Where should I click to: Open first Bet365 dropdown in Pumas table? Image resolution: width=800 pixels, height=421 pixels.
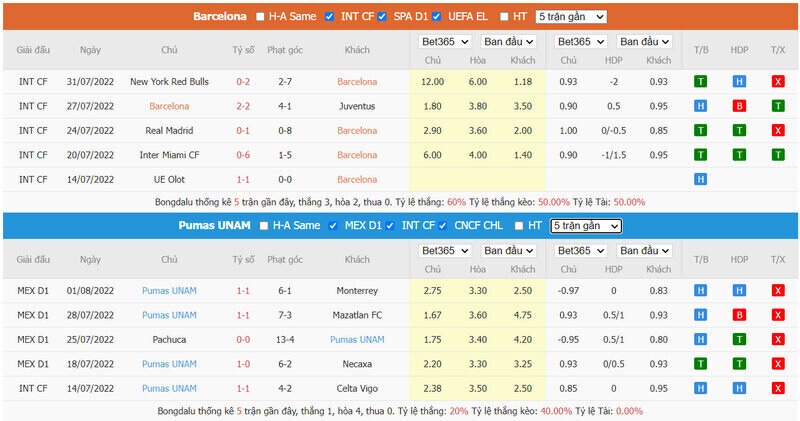(x=444, y=251)
